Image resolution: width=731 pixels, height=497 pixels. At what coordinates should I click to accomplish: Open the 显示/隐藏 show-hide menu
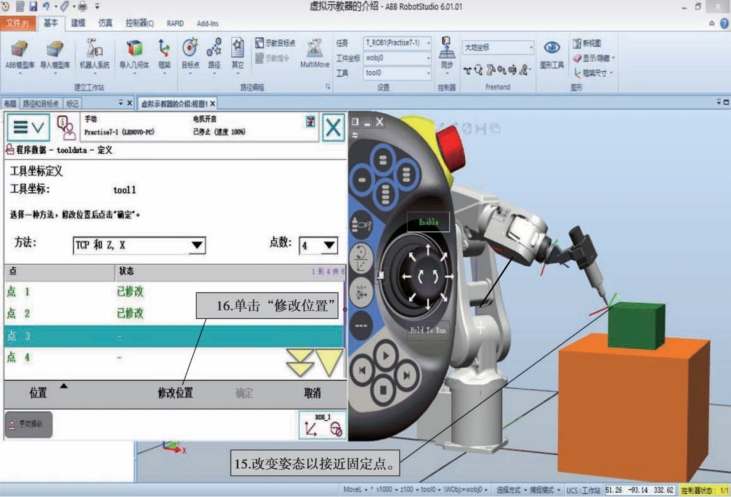[x=594, y=58]
